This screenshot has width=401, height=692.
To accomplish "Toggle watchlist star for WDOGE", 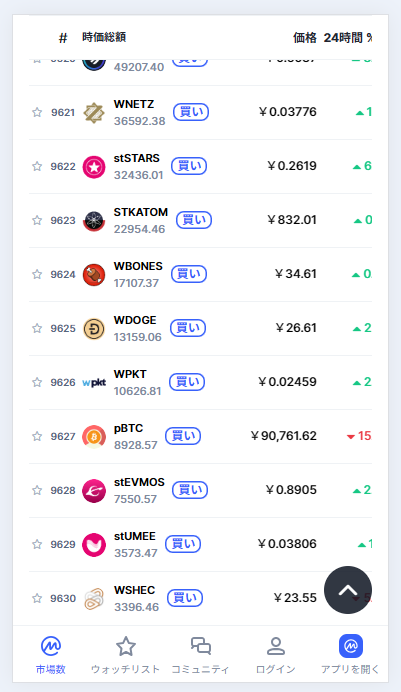I will [x=37, y=328].
